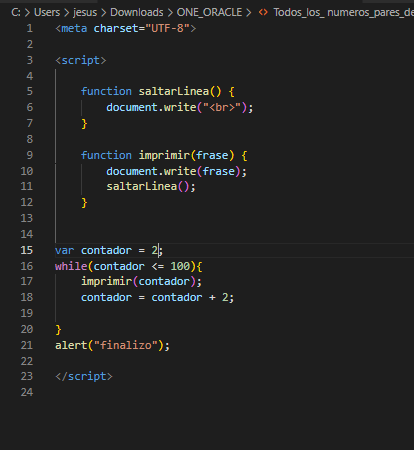Screen dimensions: 414x450
Task: Click the imprimir function declaration name
Action: coord(164,155)
